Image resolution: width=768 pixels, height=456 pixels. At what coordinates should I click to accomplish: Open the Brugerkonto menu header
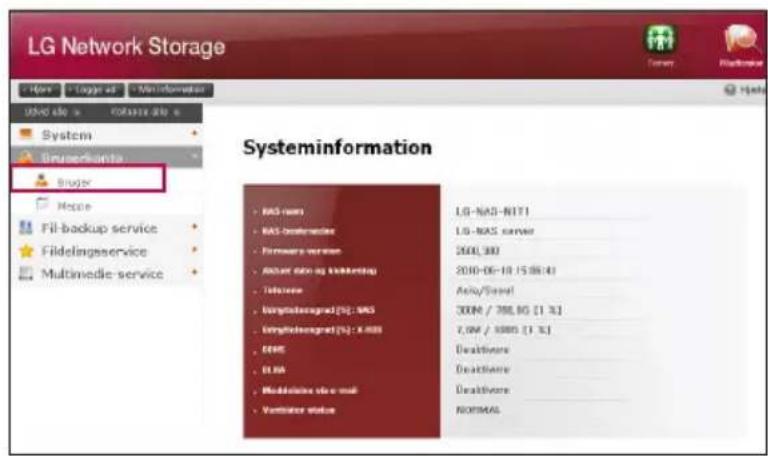pos(106,157)
